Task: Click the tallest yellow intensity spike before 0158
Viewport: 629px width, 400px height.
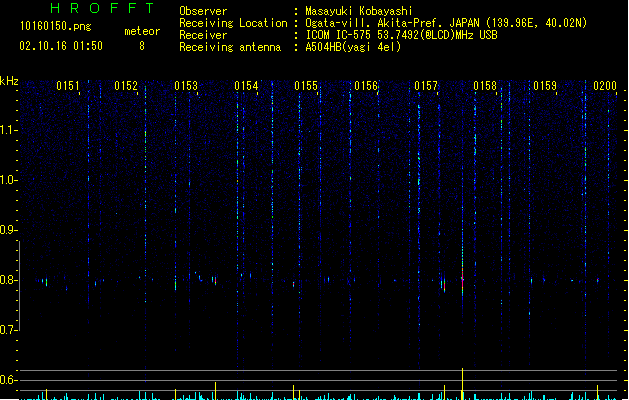Action: click(463, 384)
